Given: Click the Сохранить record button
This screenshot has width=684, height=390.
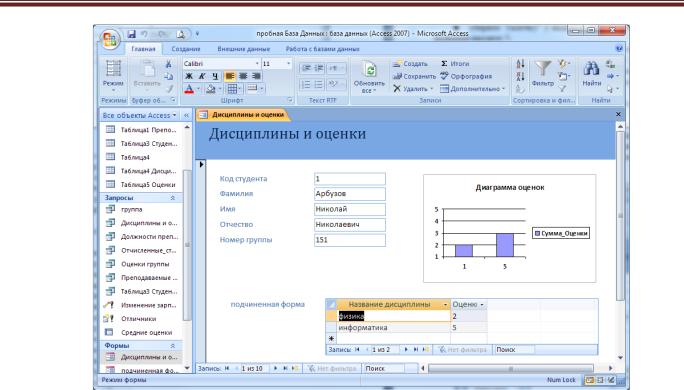Looking at the screenshot, I should pos(414,76).
